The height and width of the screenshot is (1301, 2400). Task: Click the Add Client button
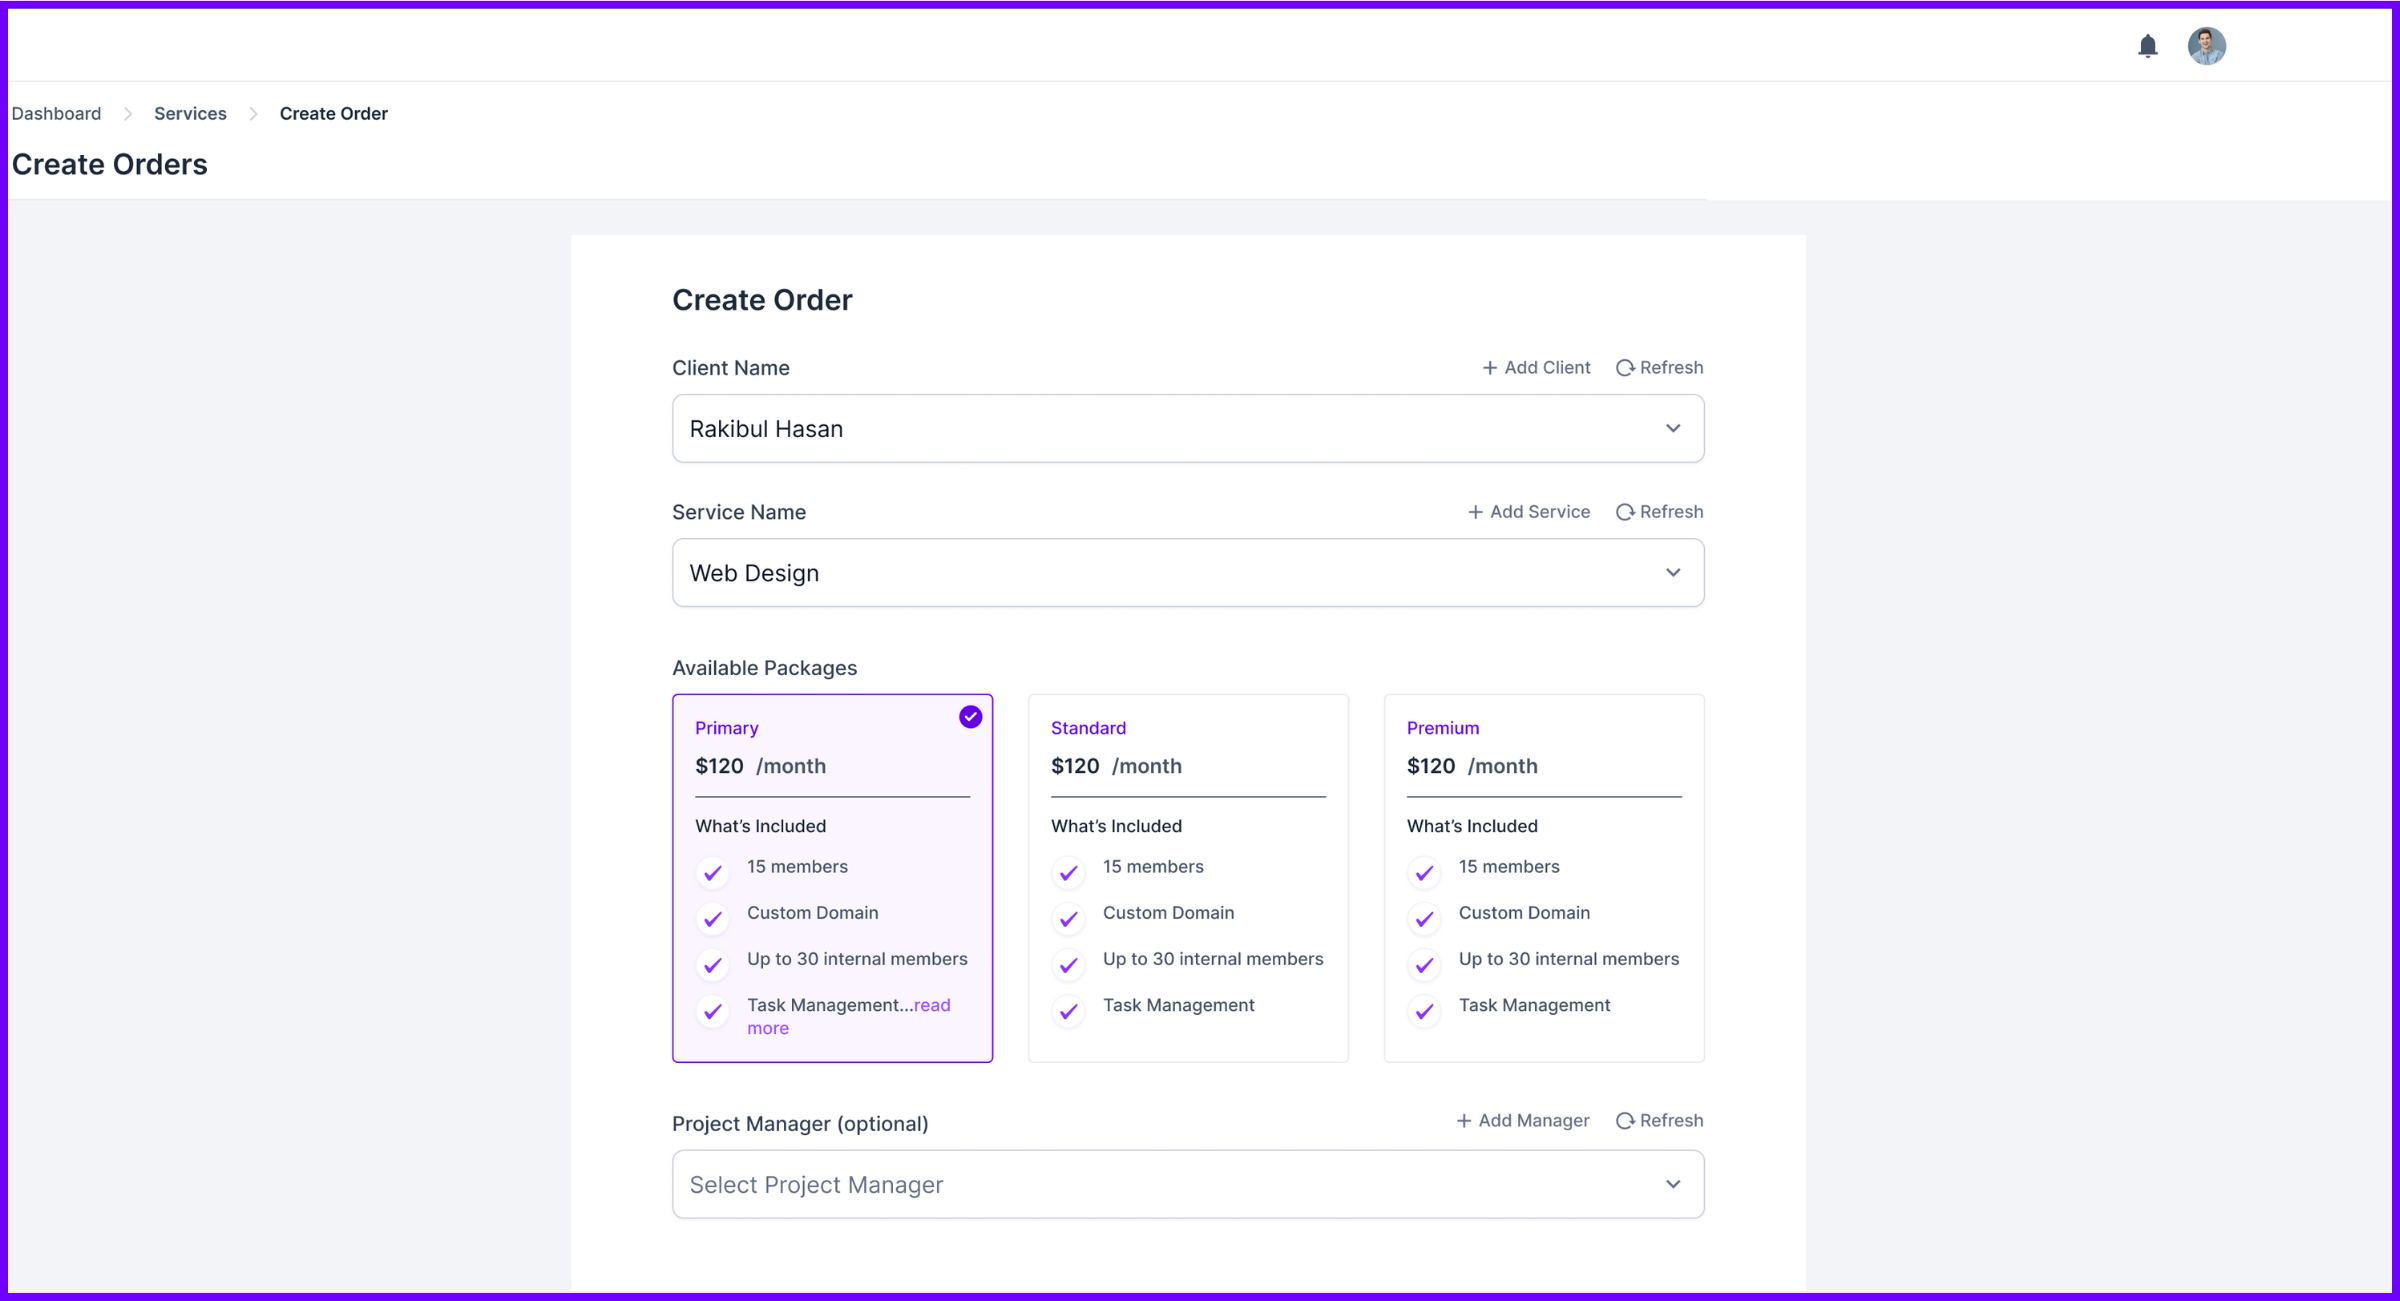click(1536, 367)
